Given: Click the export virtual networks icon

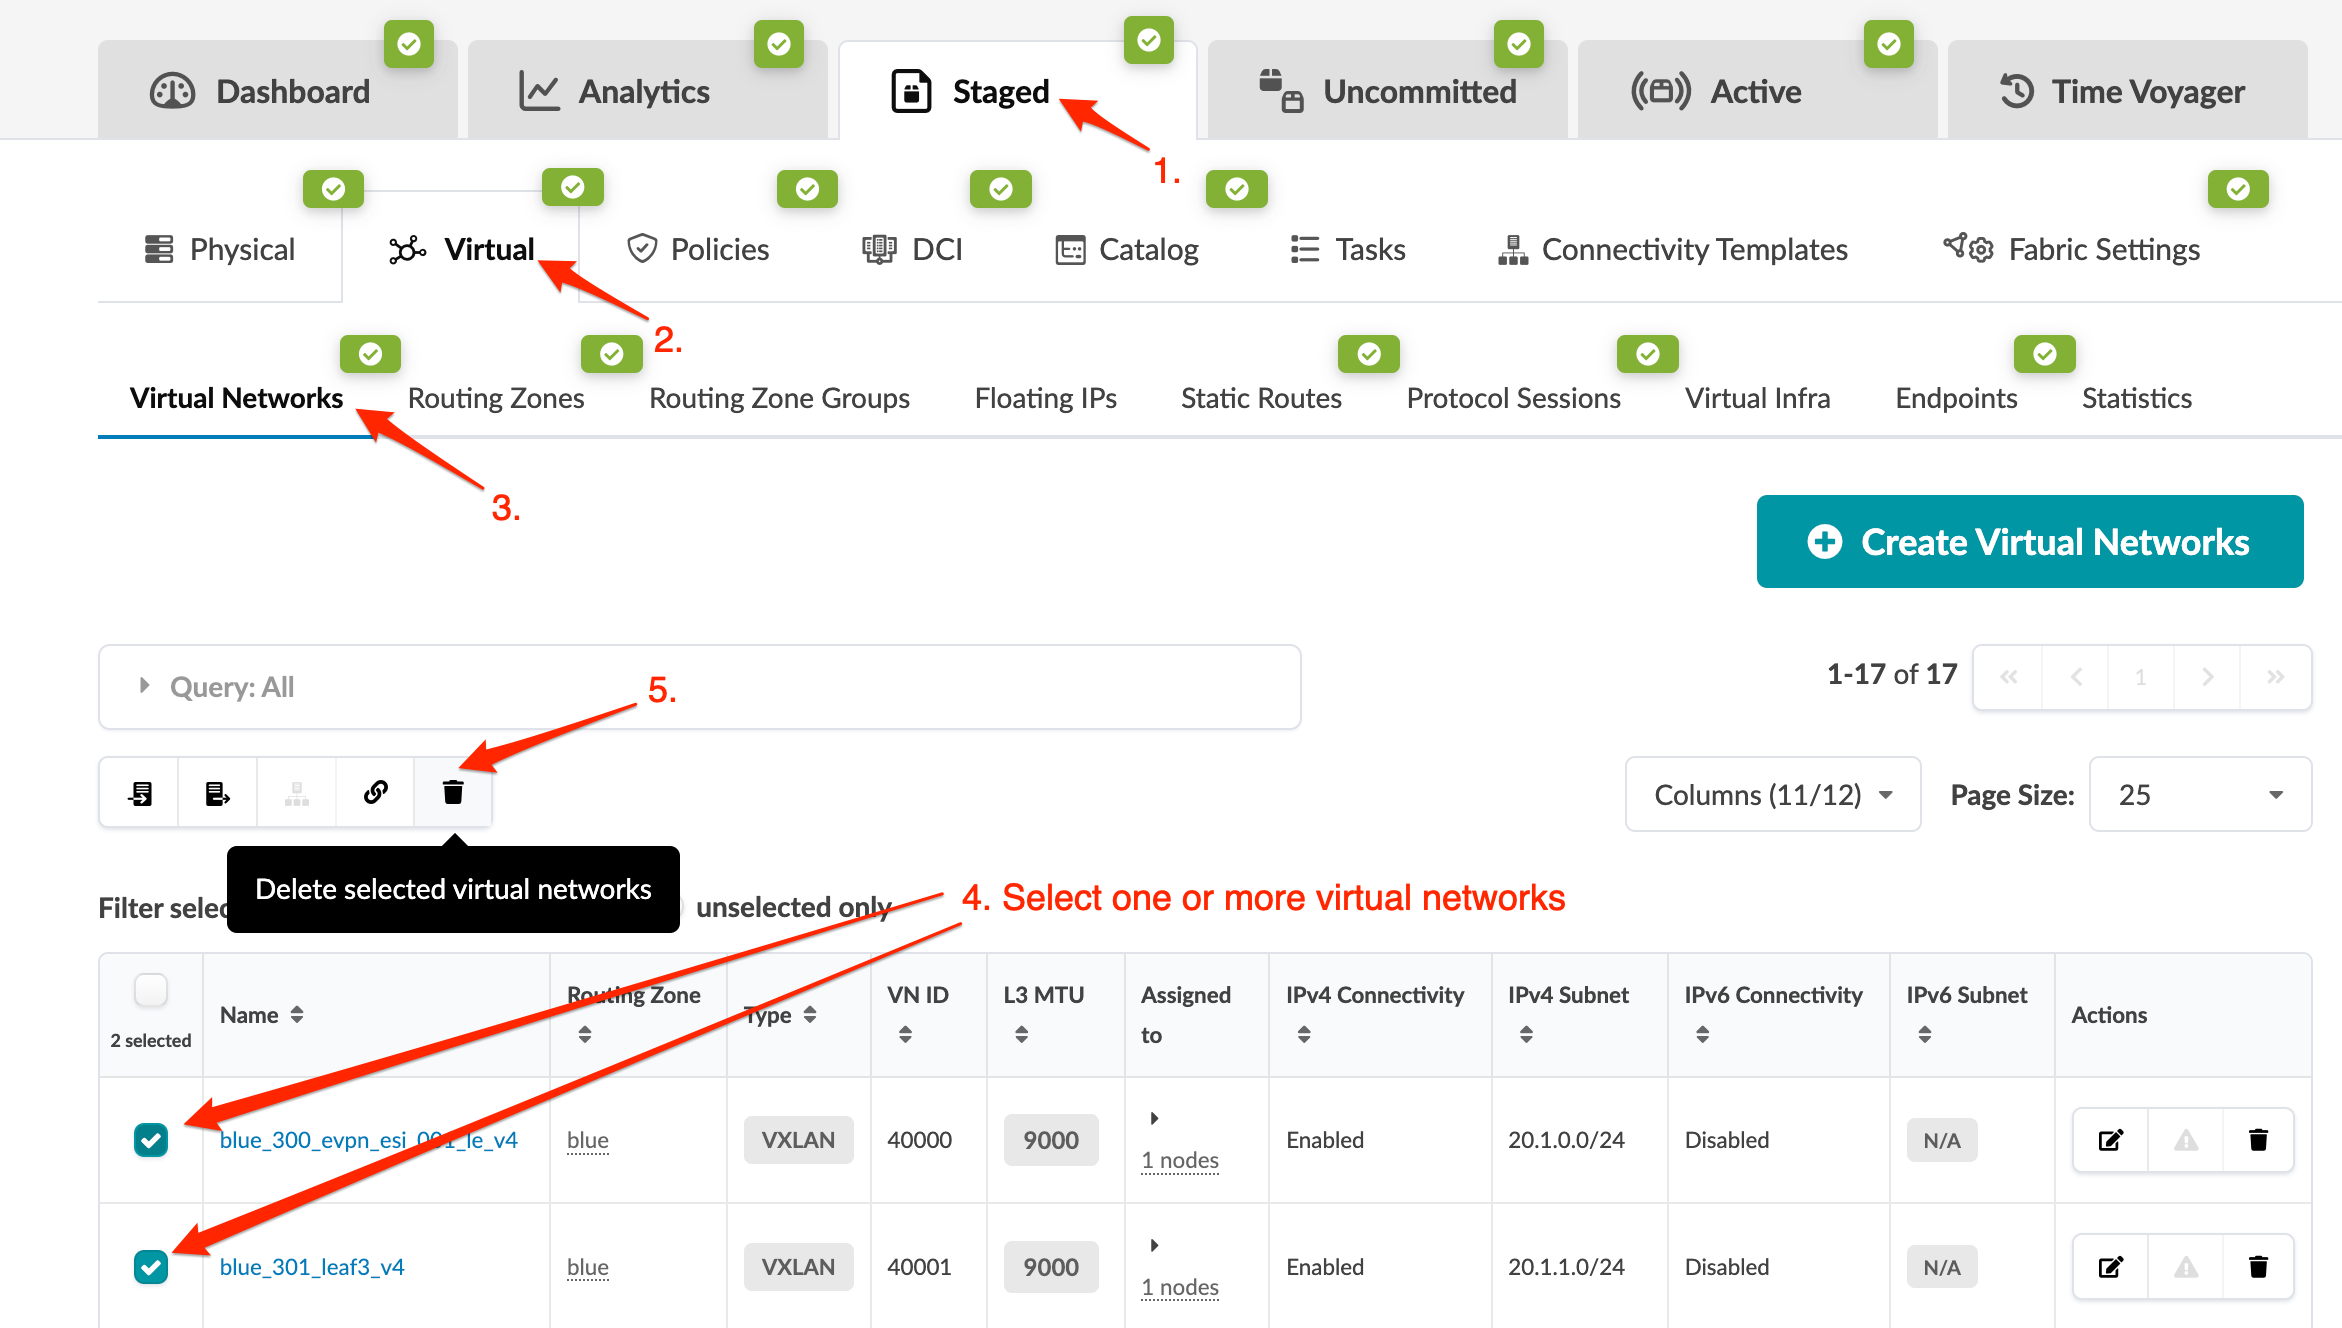Looking at the screenshot, I should tap(217, 793).
